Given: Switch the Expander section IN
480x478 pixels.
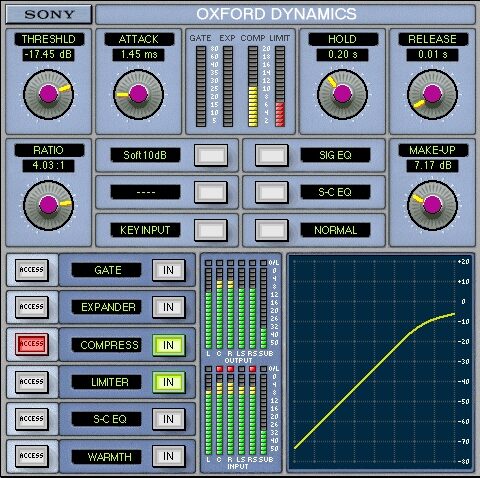Looking at the screenshot, I should point(169,307).
